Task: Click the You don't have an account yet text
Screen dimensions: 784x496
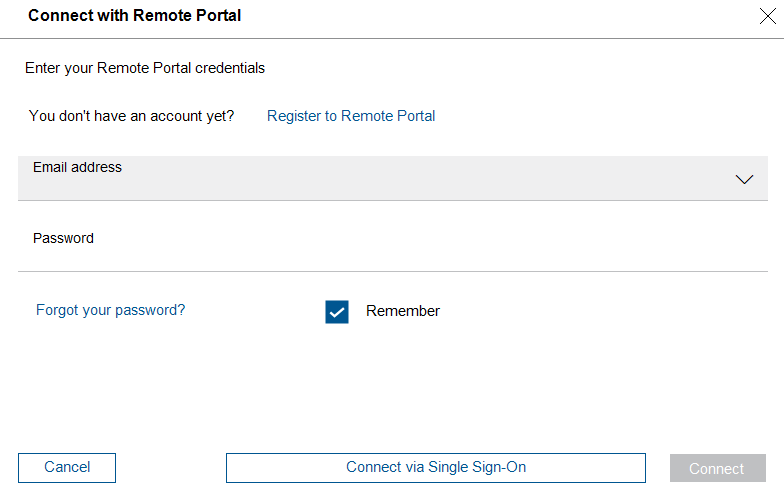Action: (131, 116)
